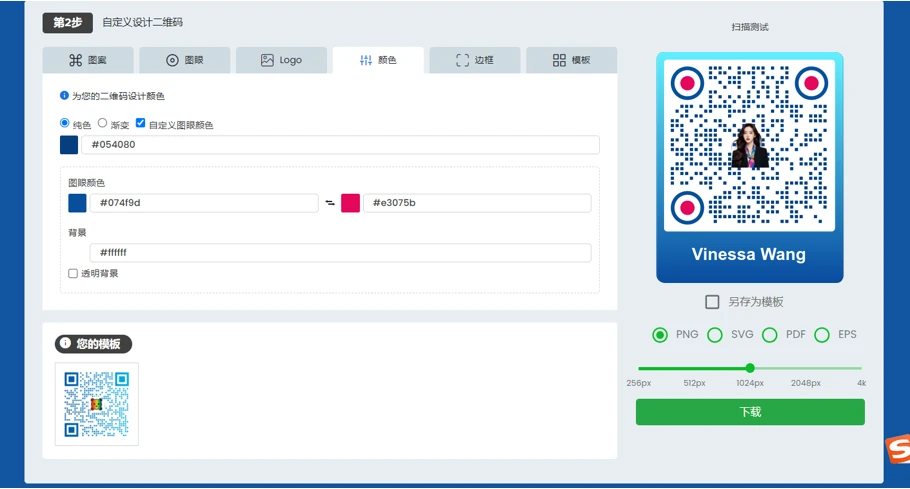Select the 纯色 solid color option
The image size is (910, 489).
(64, 123)
